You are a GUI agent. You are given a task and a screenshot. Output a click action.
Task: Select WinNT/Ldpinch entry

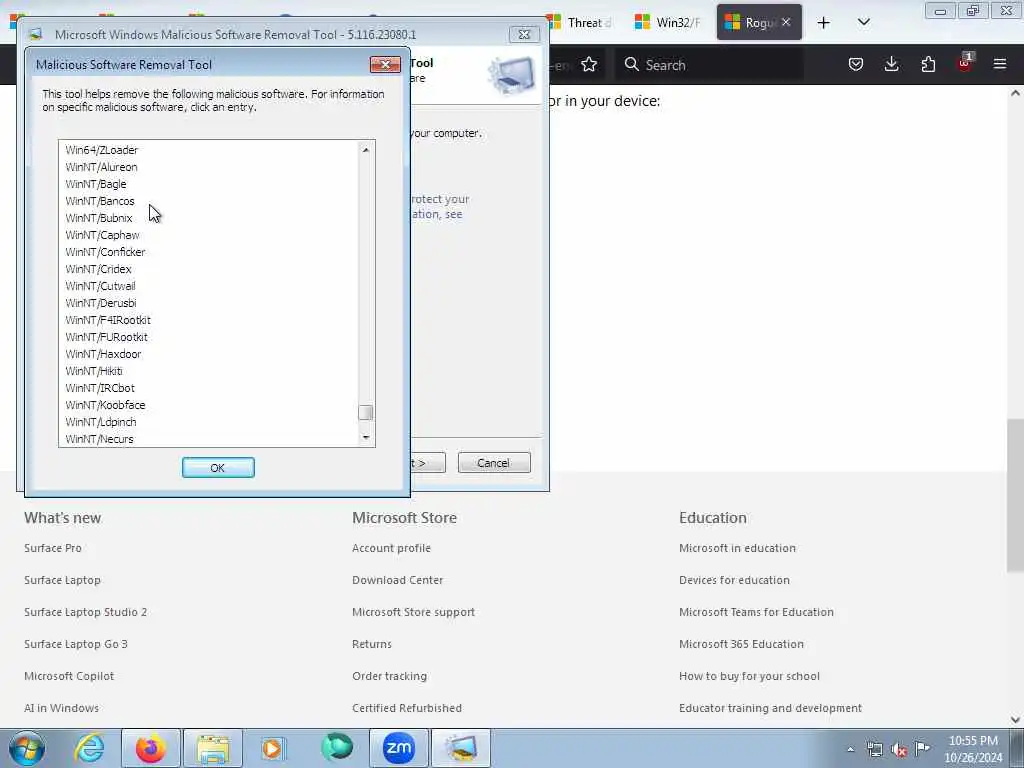101,422
